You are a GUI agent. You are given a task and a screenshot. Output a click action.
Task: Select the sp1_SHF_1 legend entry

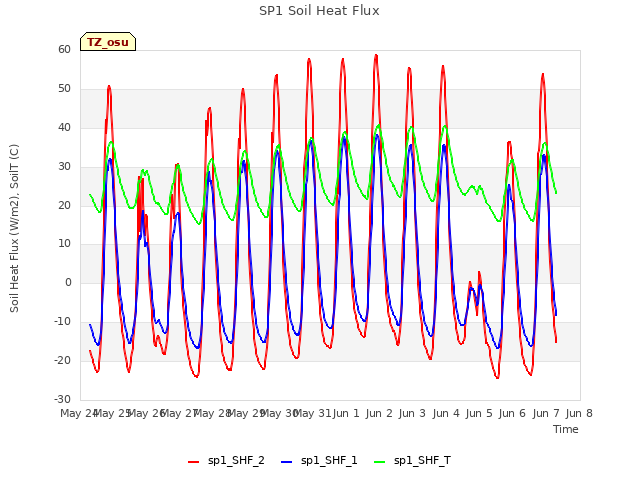pyautogui.click(x=319, y=461)
